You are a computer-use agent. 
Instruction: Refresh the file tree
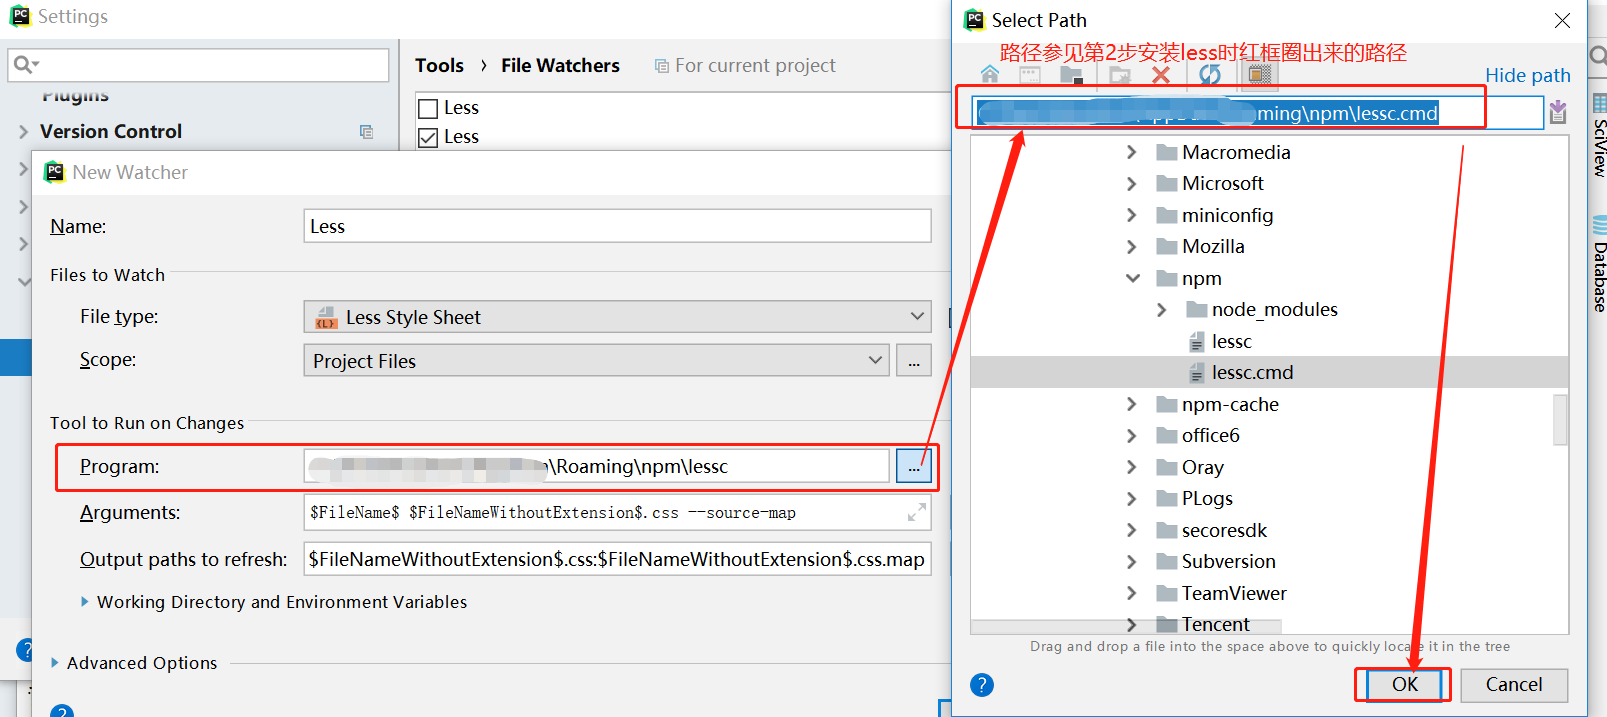(x=1210, y=75)
